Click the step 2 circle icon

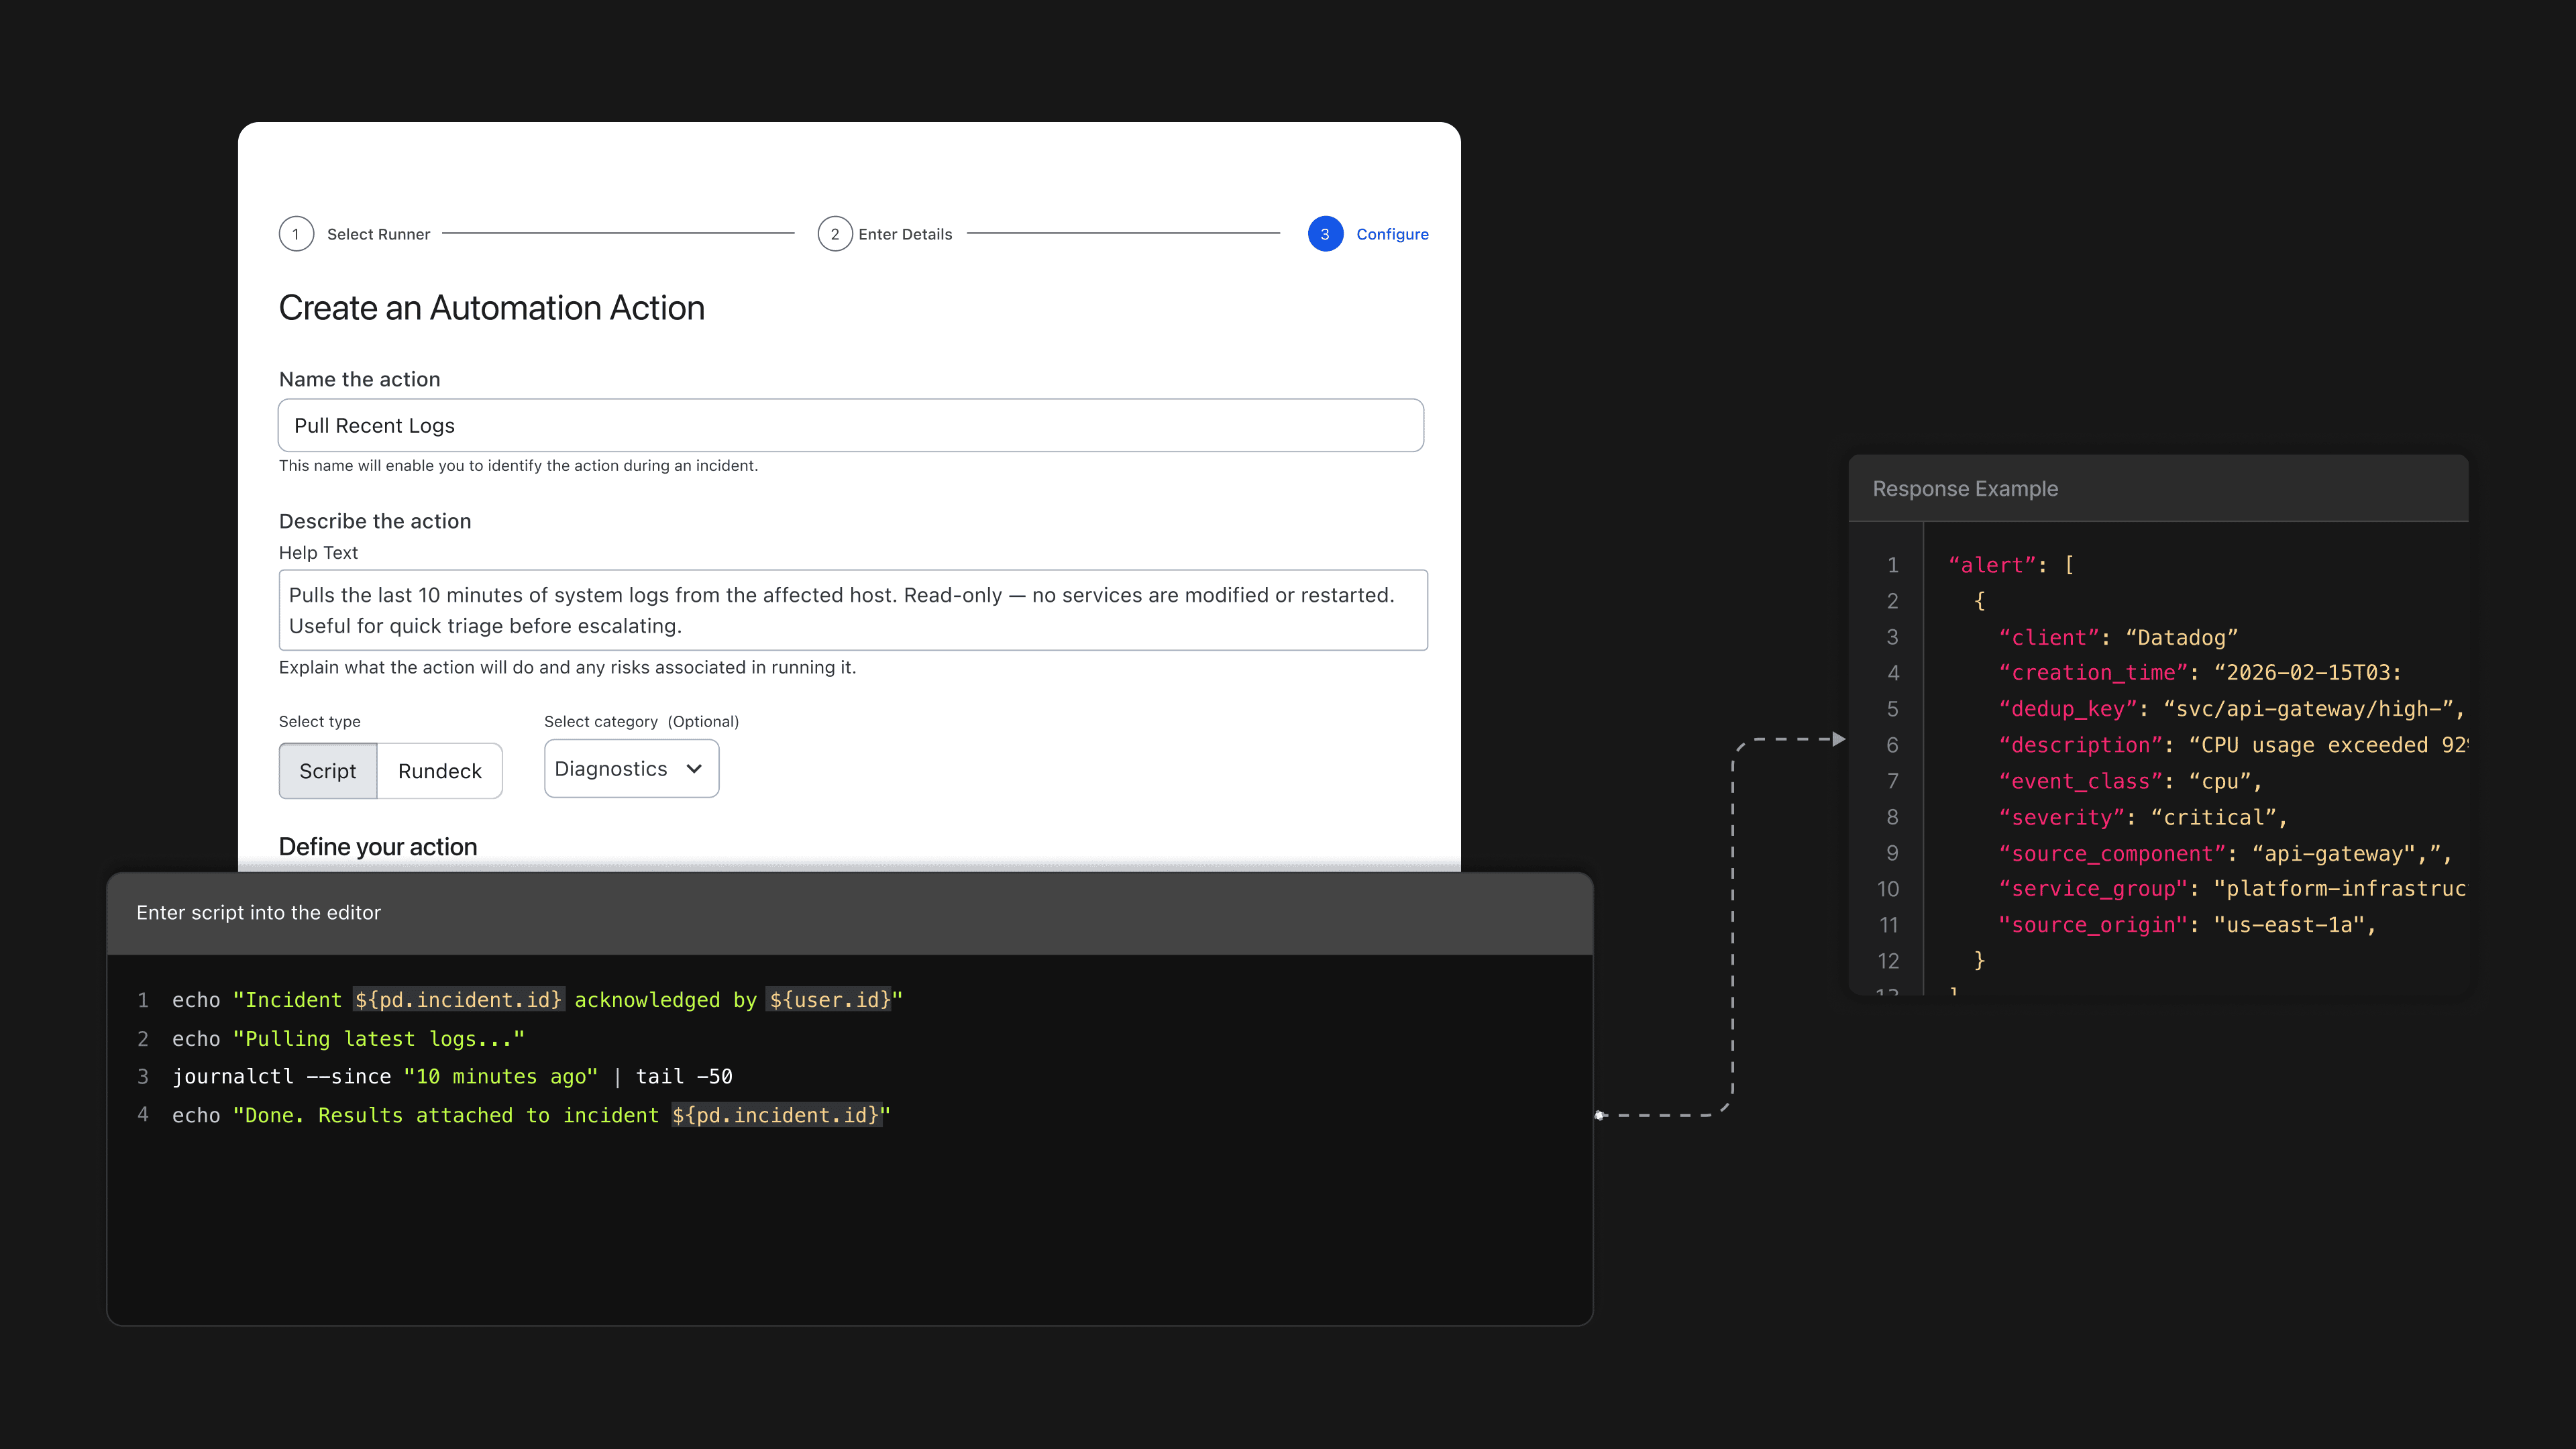coord(835,233)
